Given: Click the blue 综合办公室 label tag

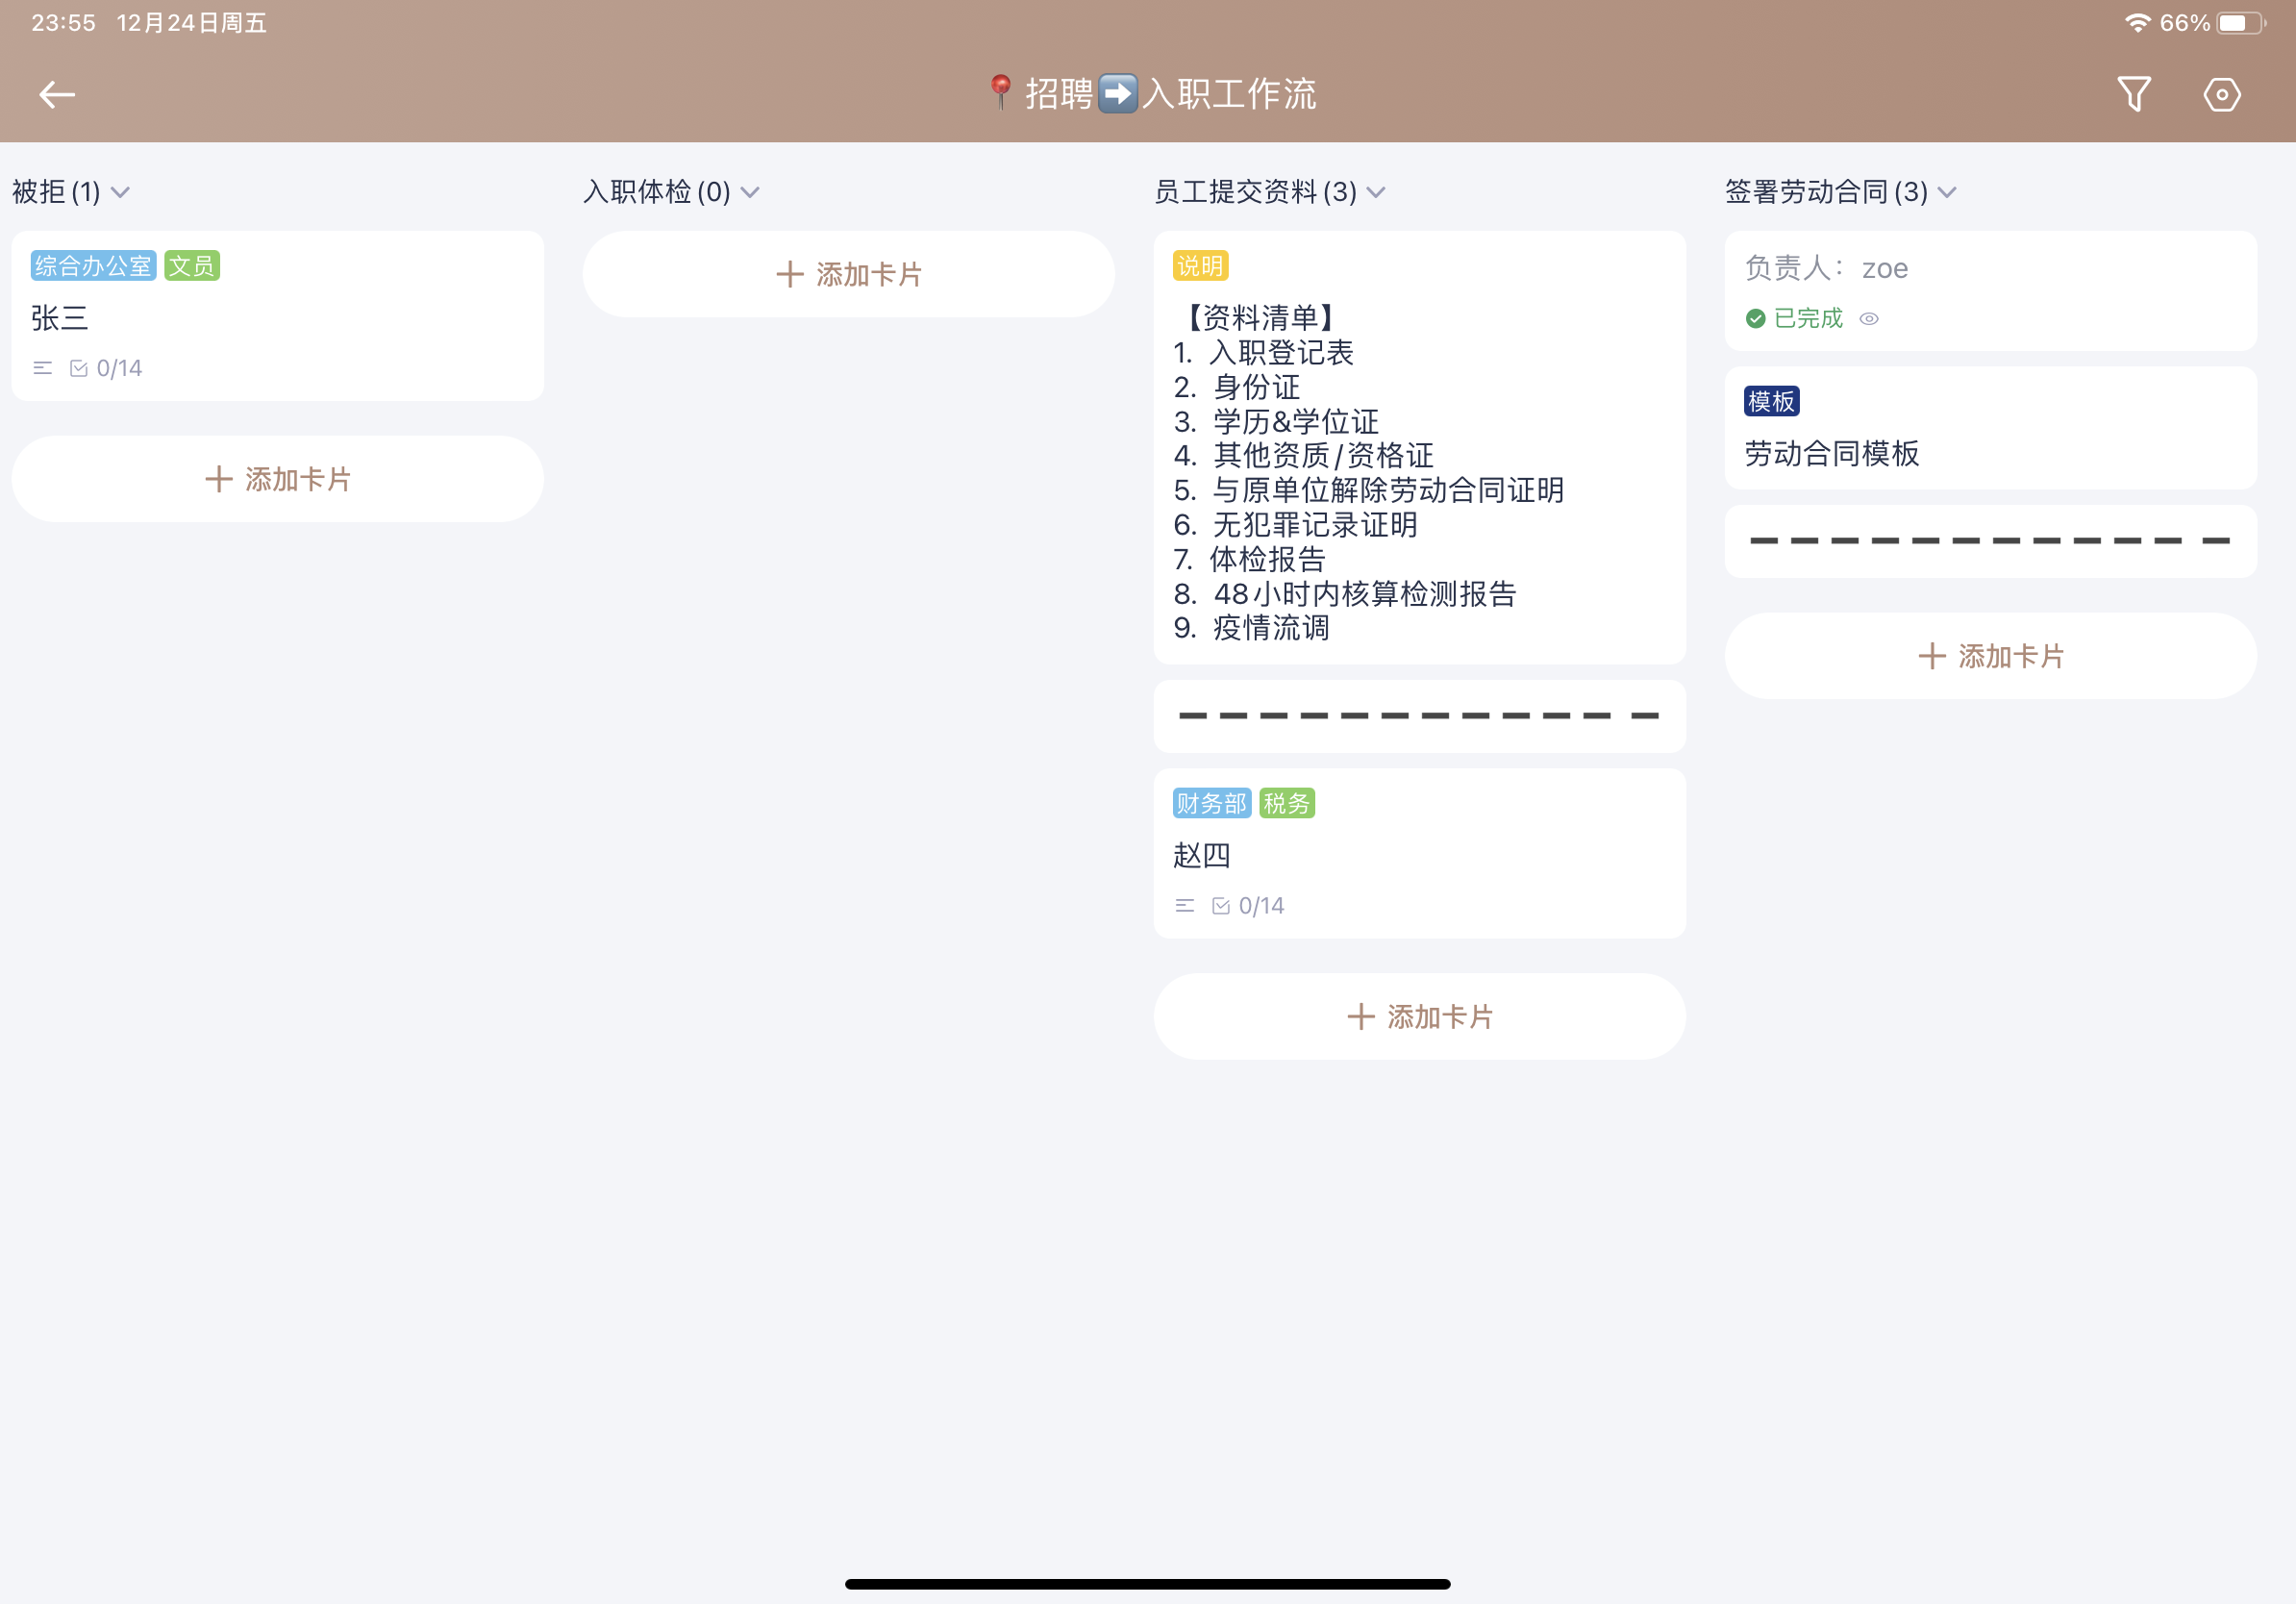Looking at the screenshot, I should (93, 266).
